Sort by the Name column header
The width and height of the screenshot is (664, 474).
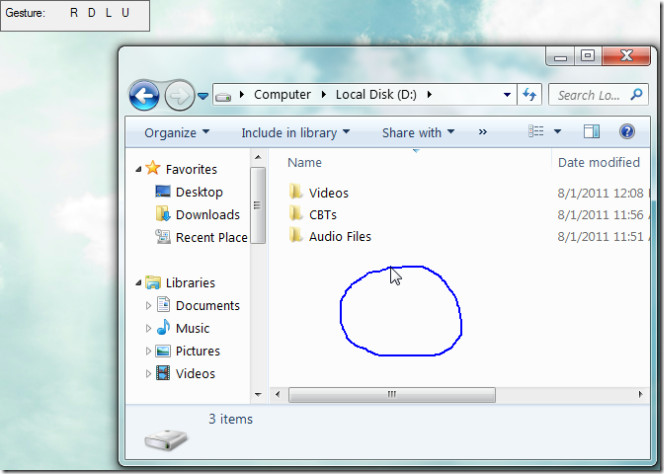click(x=304, y=163)
